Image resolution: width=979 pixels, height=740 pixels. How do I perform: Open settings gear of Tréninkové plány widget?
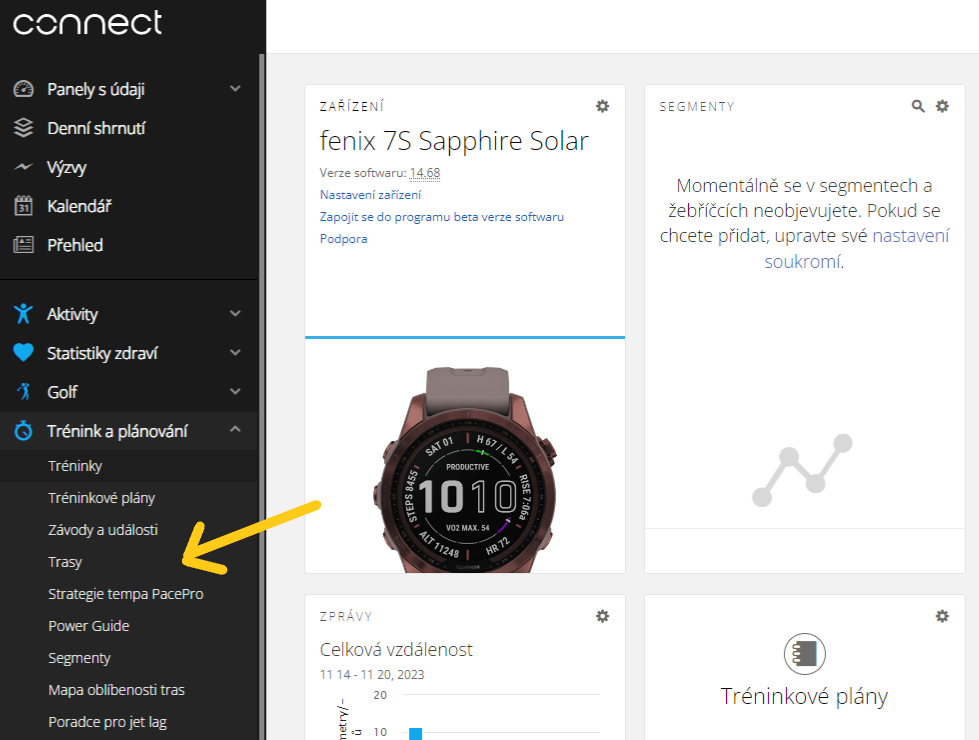942,616
